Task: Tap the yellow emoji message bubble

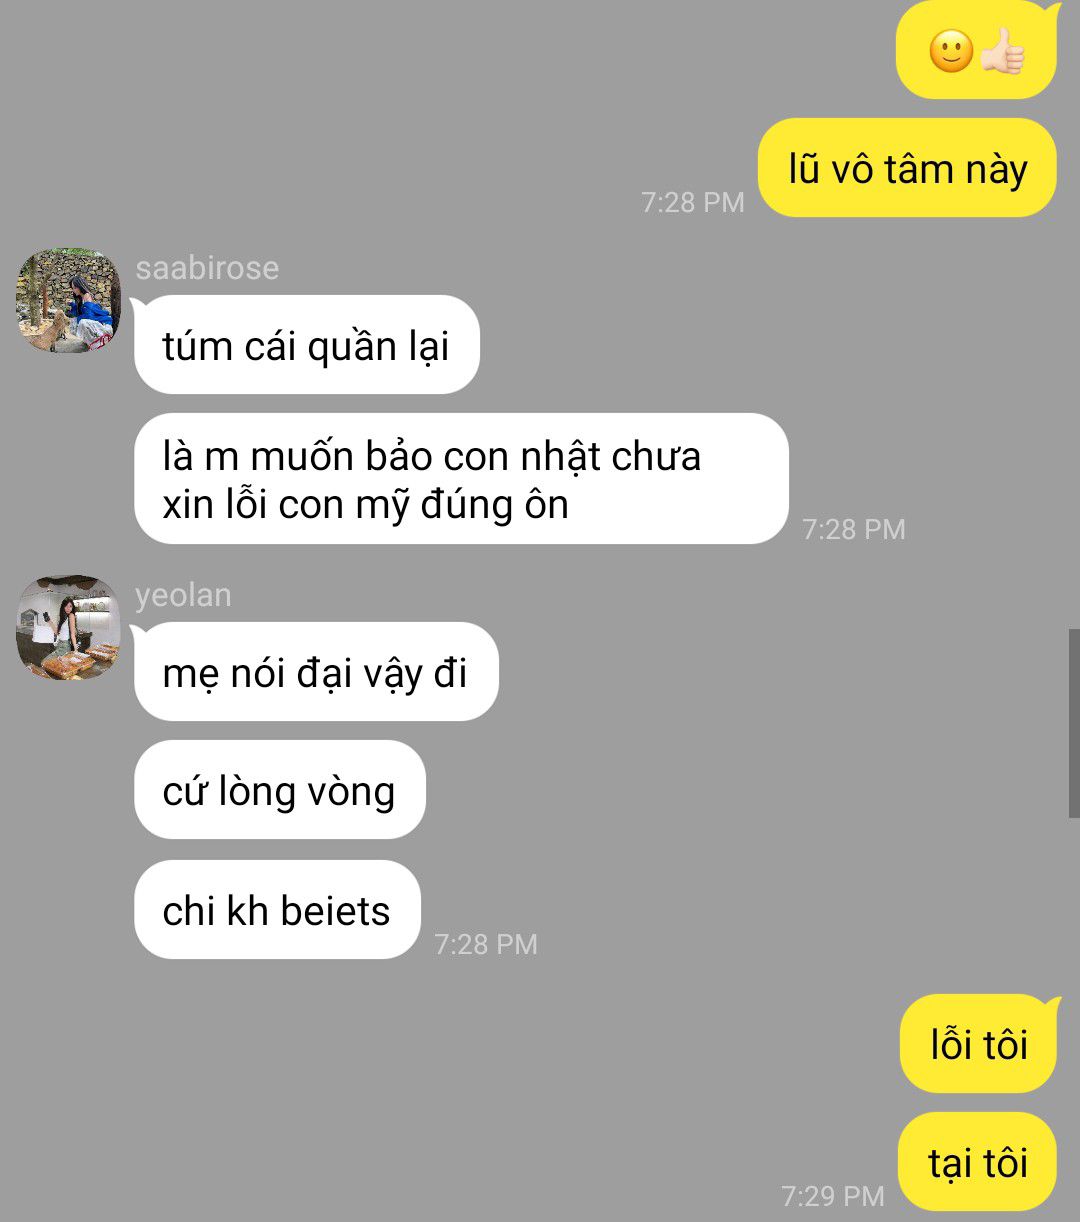Action: point(976,50)
